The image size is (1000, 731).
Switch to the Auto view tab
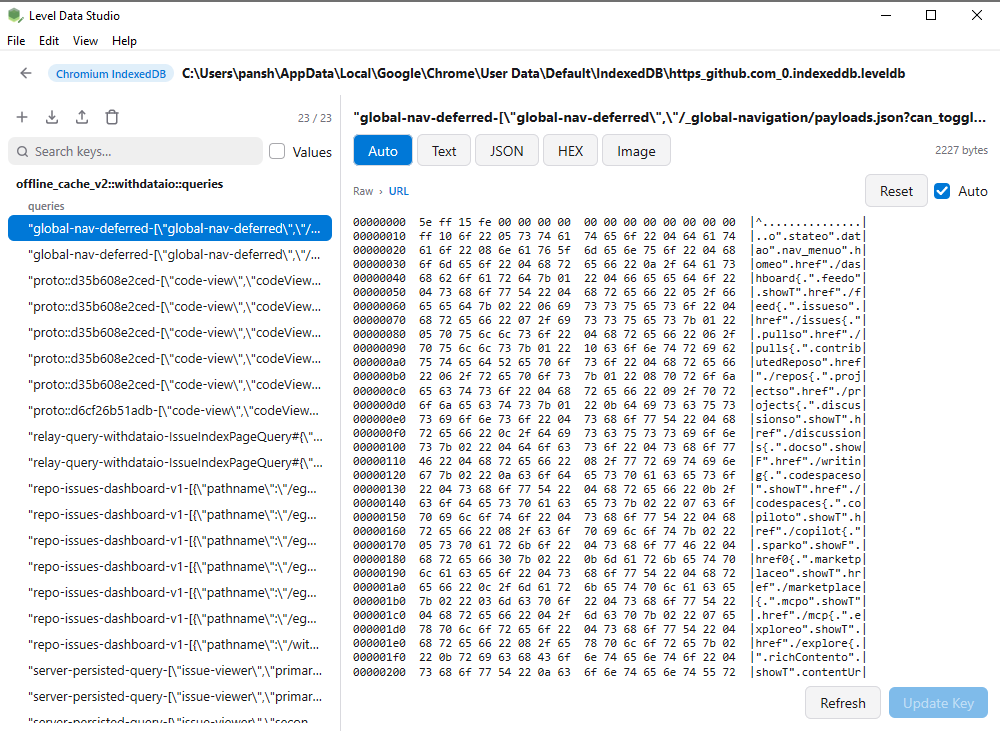tap(383, 151)
